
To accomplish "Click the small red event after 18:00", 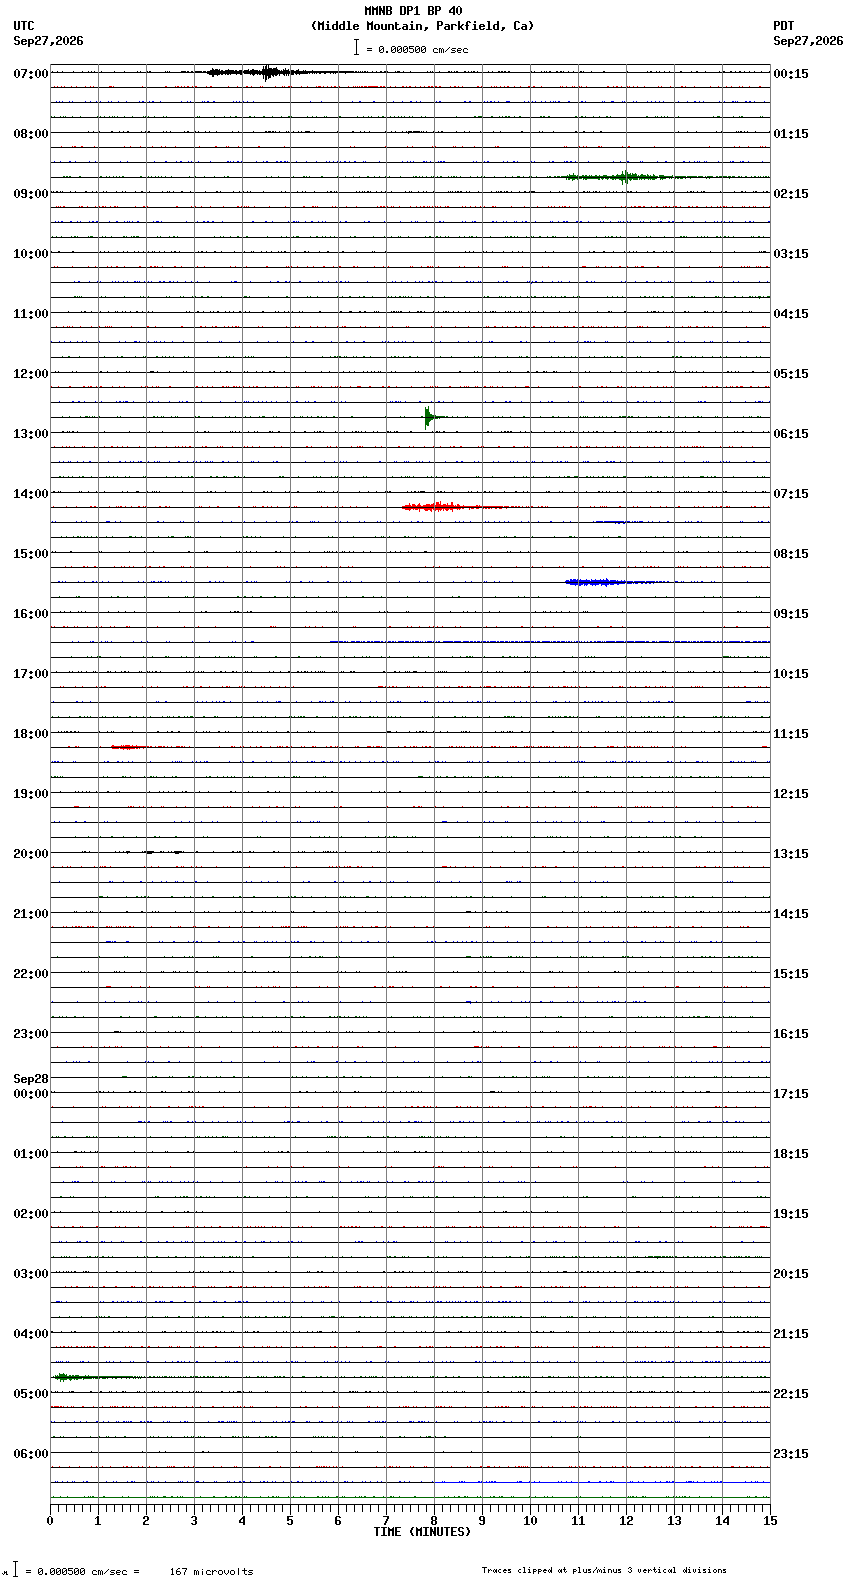I will pos(128,747).
